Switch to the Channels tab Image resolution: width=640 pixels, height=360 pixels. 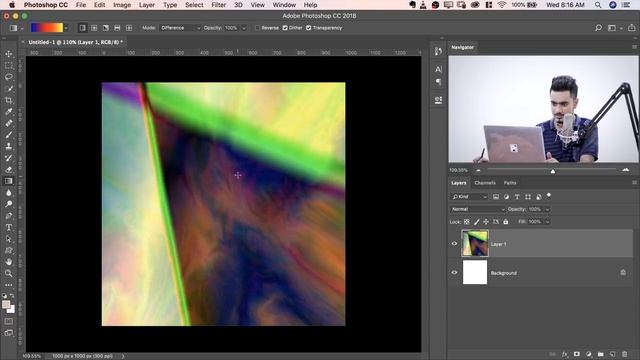(485, 183)
